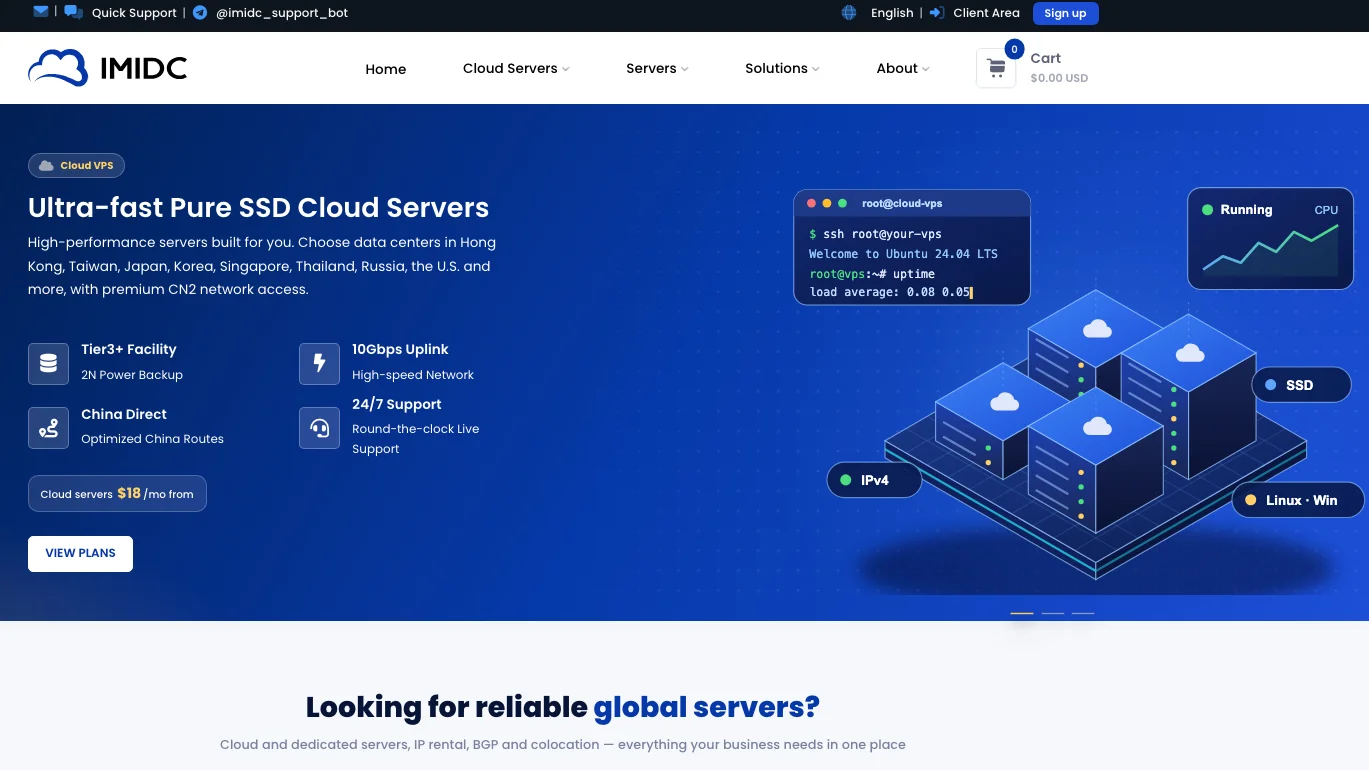
Task: Click the VIEW PLANS button
Action: [x=80, y=553]
